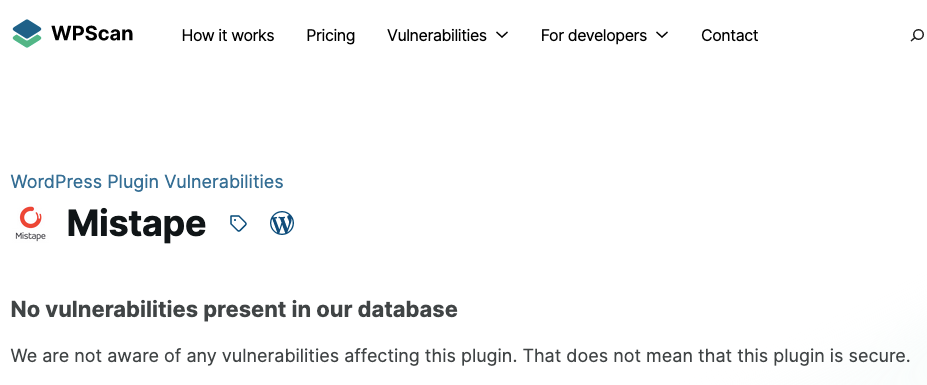Image resolution: width=927 pixels, height=385 pixels.
Task: Go to the Pricing page
Action: 330,35
